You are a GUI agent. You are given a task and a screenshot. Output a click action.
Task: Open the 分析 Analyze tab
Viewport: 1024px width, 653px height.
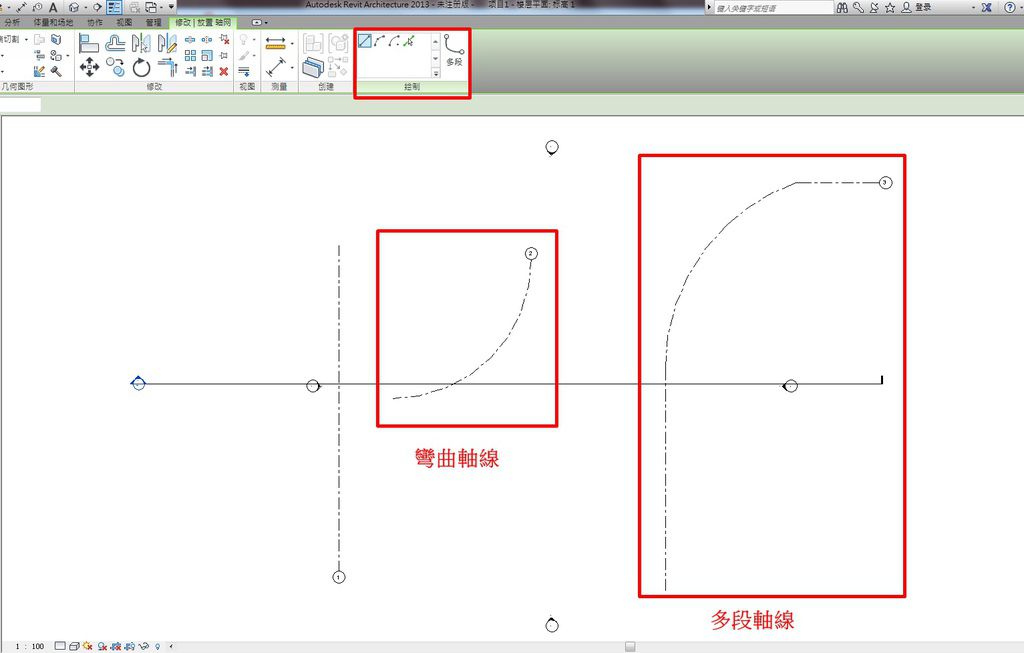[12, 22]
